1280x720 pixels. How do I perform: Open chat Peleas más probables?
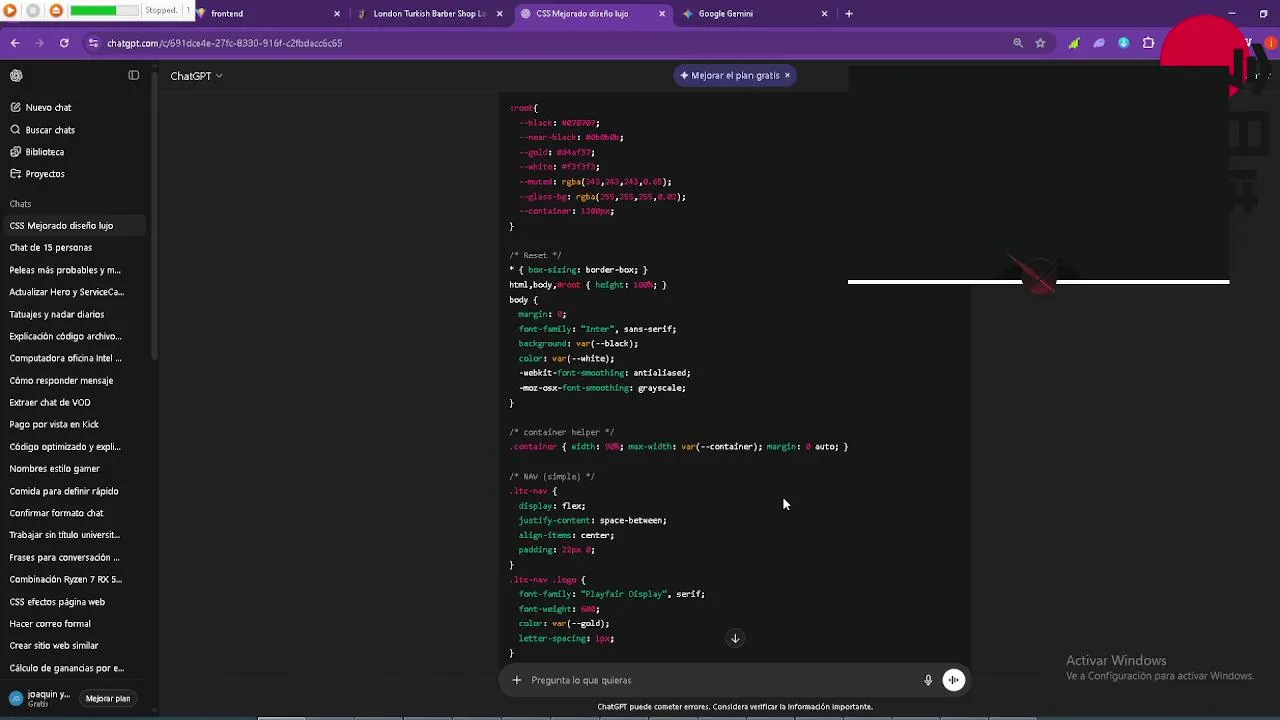coord(75,270)
